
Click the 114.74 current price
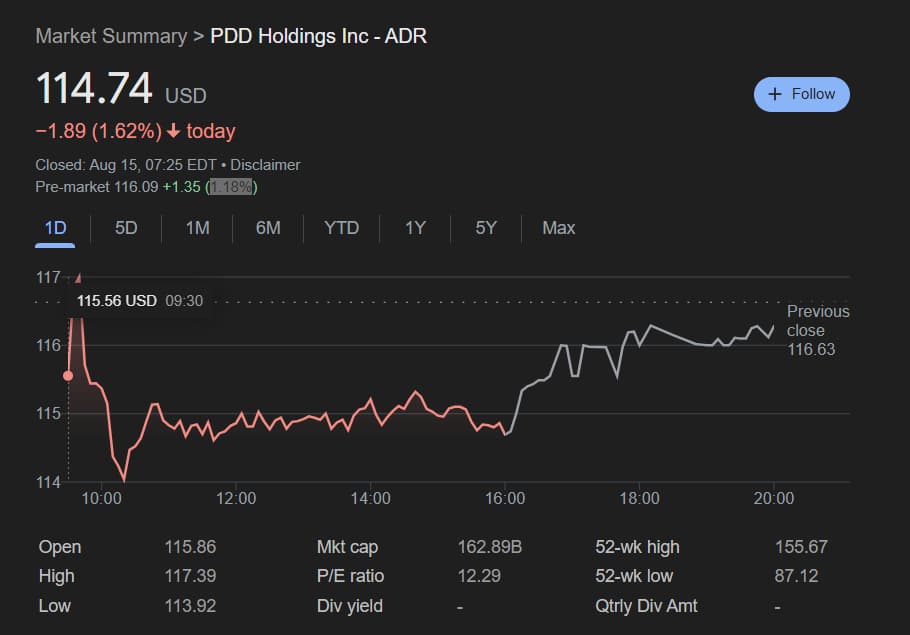[x=94, y=88]
